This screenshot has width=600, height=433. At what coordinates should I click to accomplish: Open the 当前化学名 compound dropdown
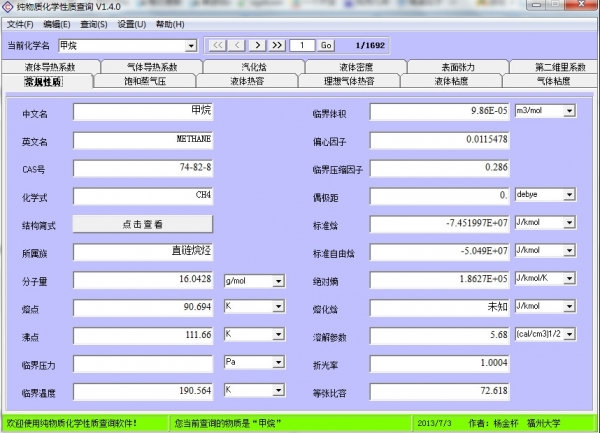pyautogui.click(x=191, y=46)
